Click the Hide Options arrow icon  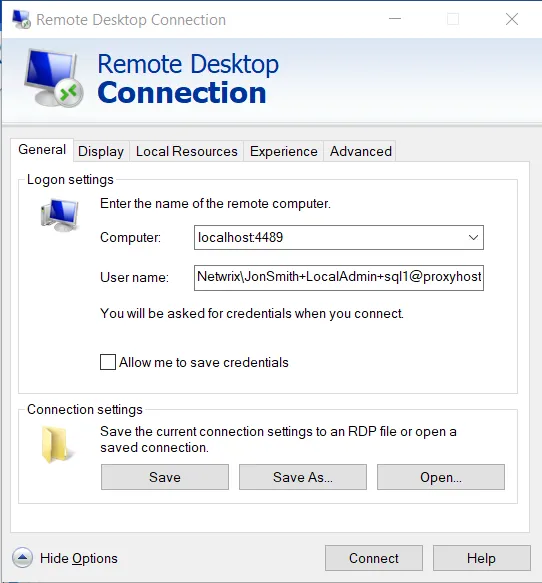(22, 558)
